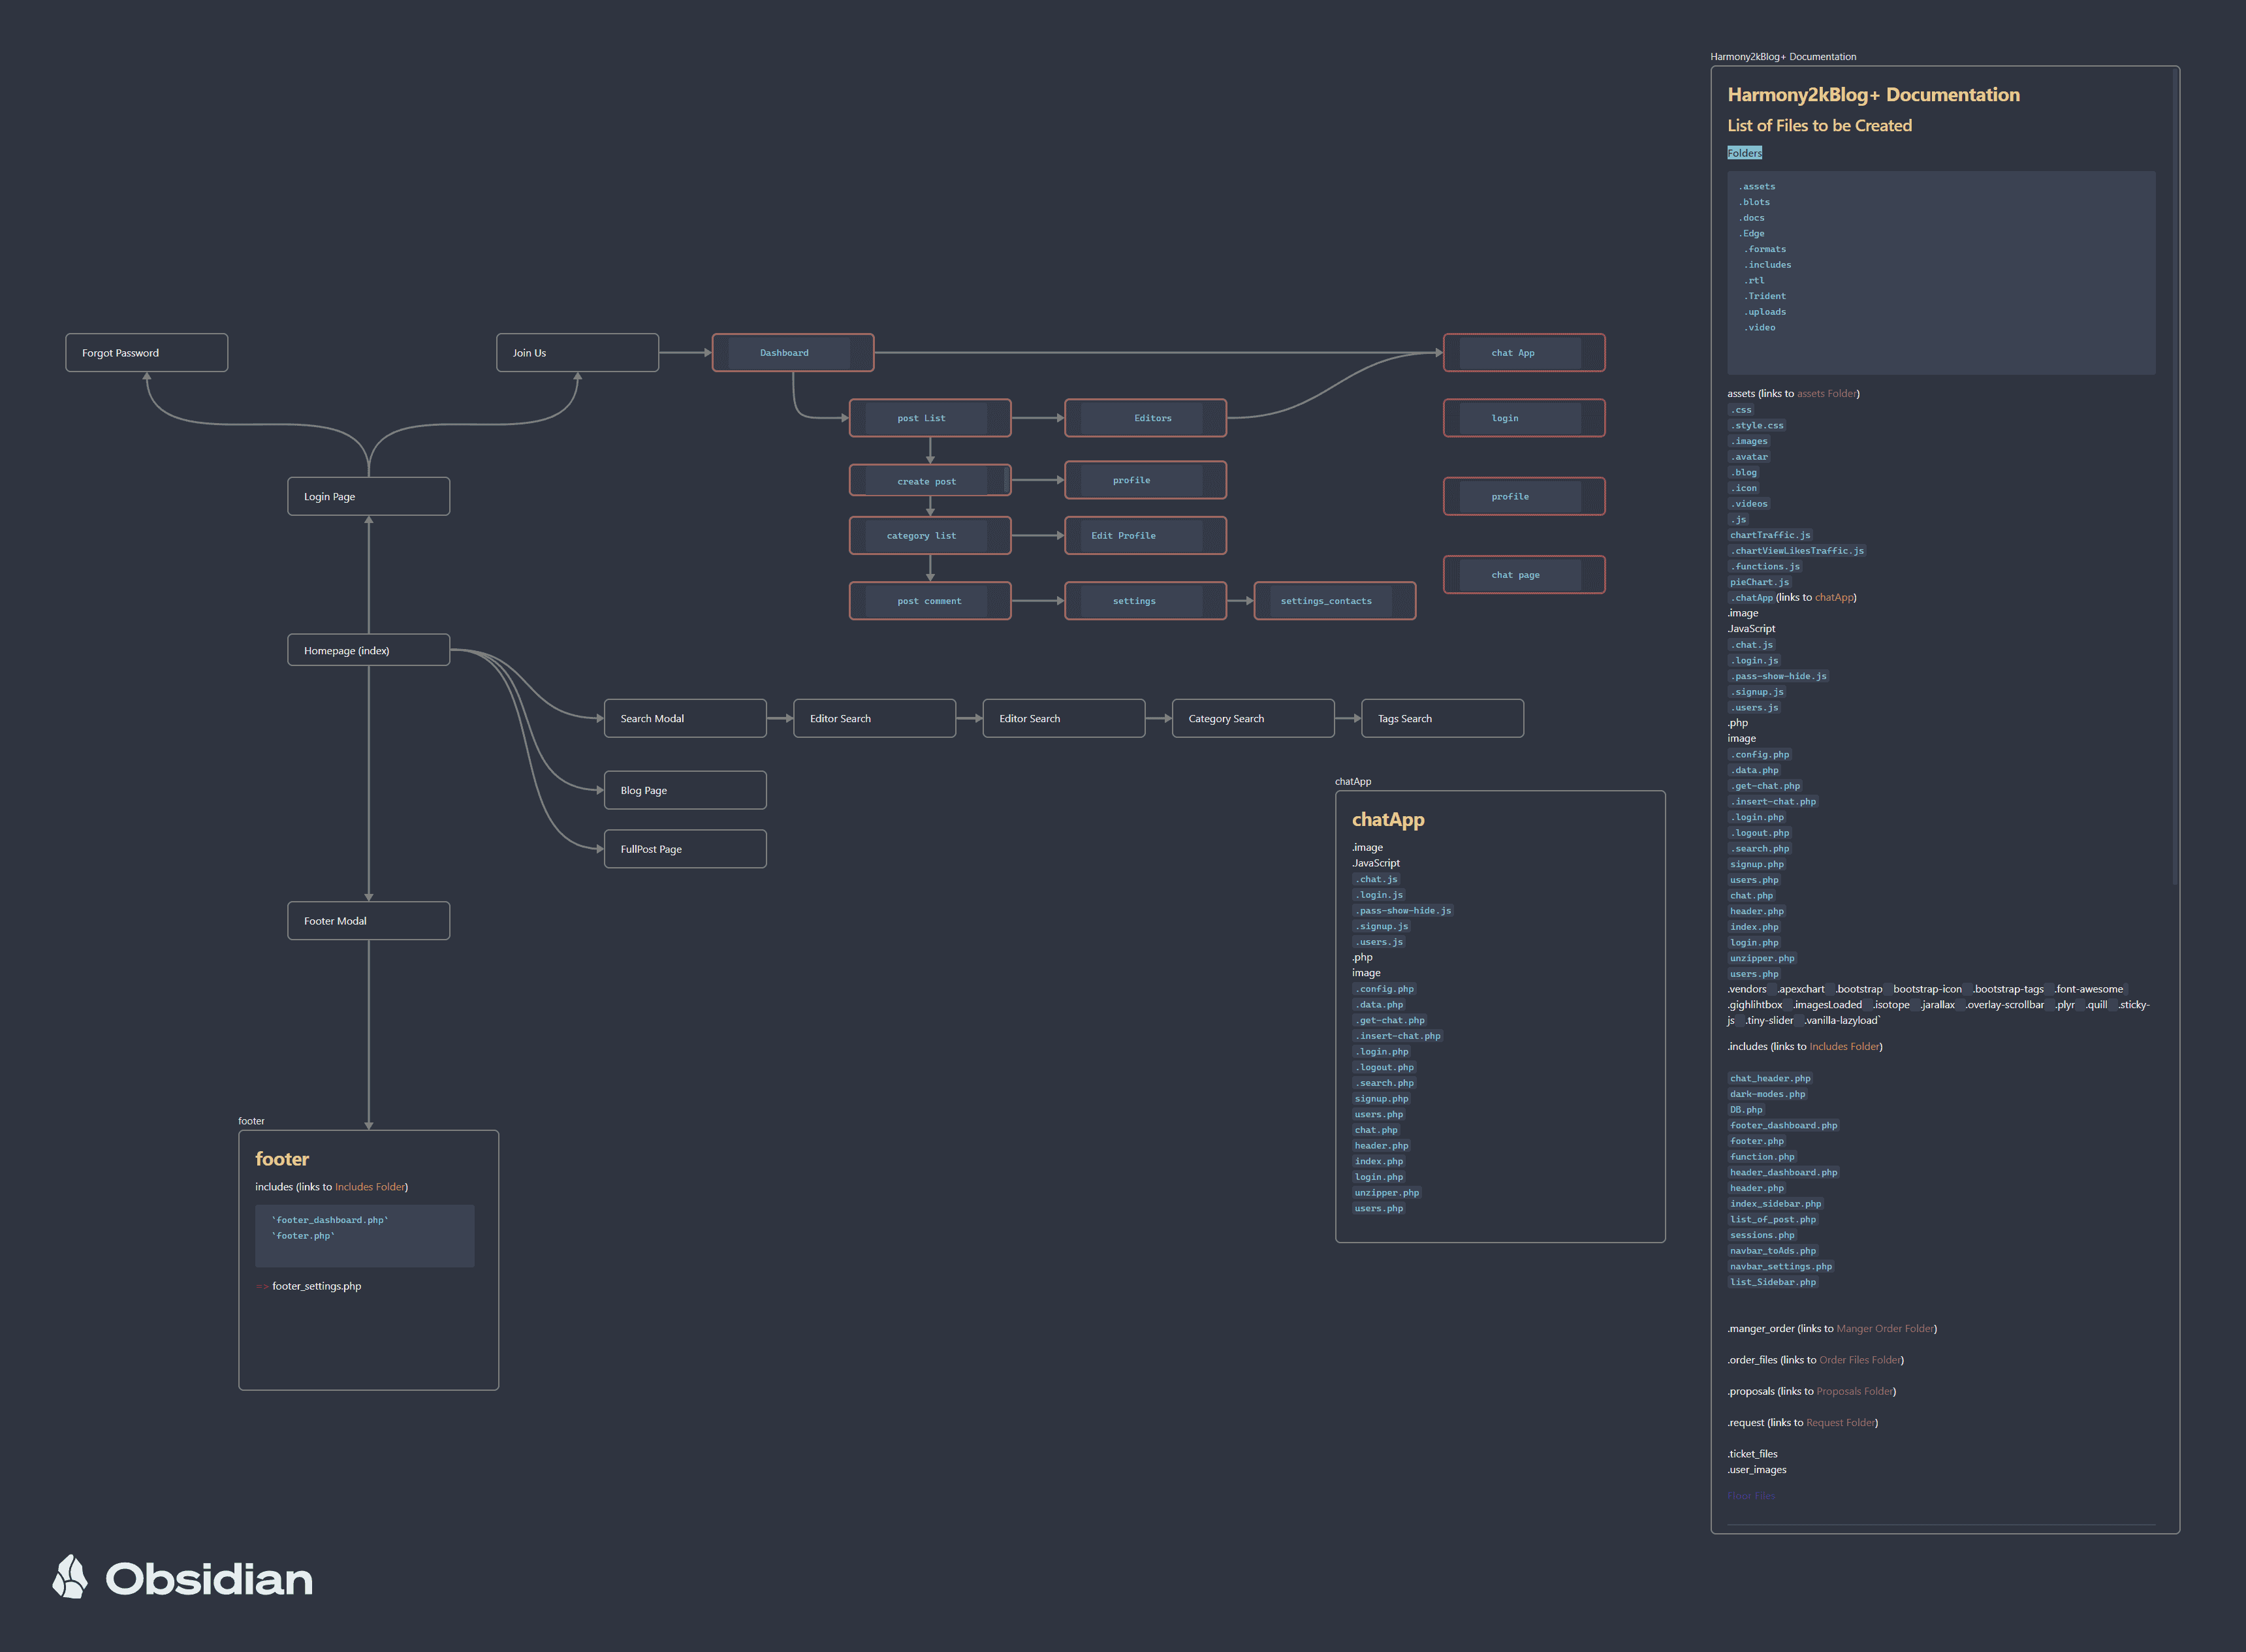Click .Trident in the folders code block
The width and height of the screenshot is (2246, 1652).
point(1765,296)
